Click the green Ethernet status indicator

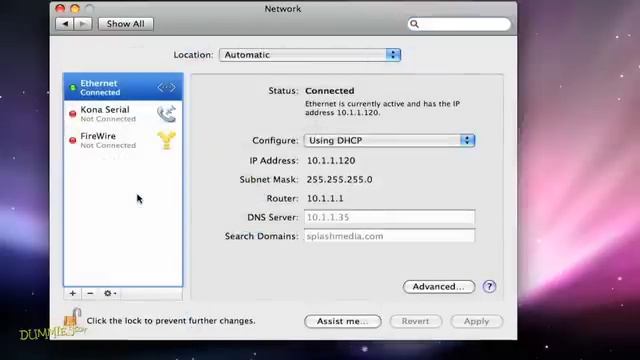[73, 87]
